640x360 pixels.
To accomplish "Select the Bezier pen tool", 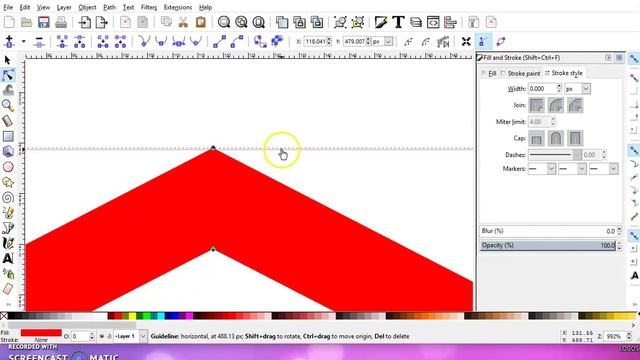I will coord(8,228).
